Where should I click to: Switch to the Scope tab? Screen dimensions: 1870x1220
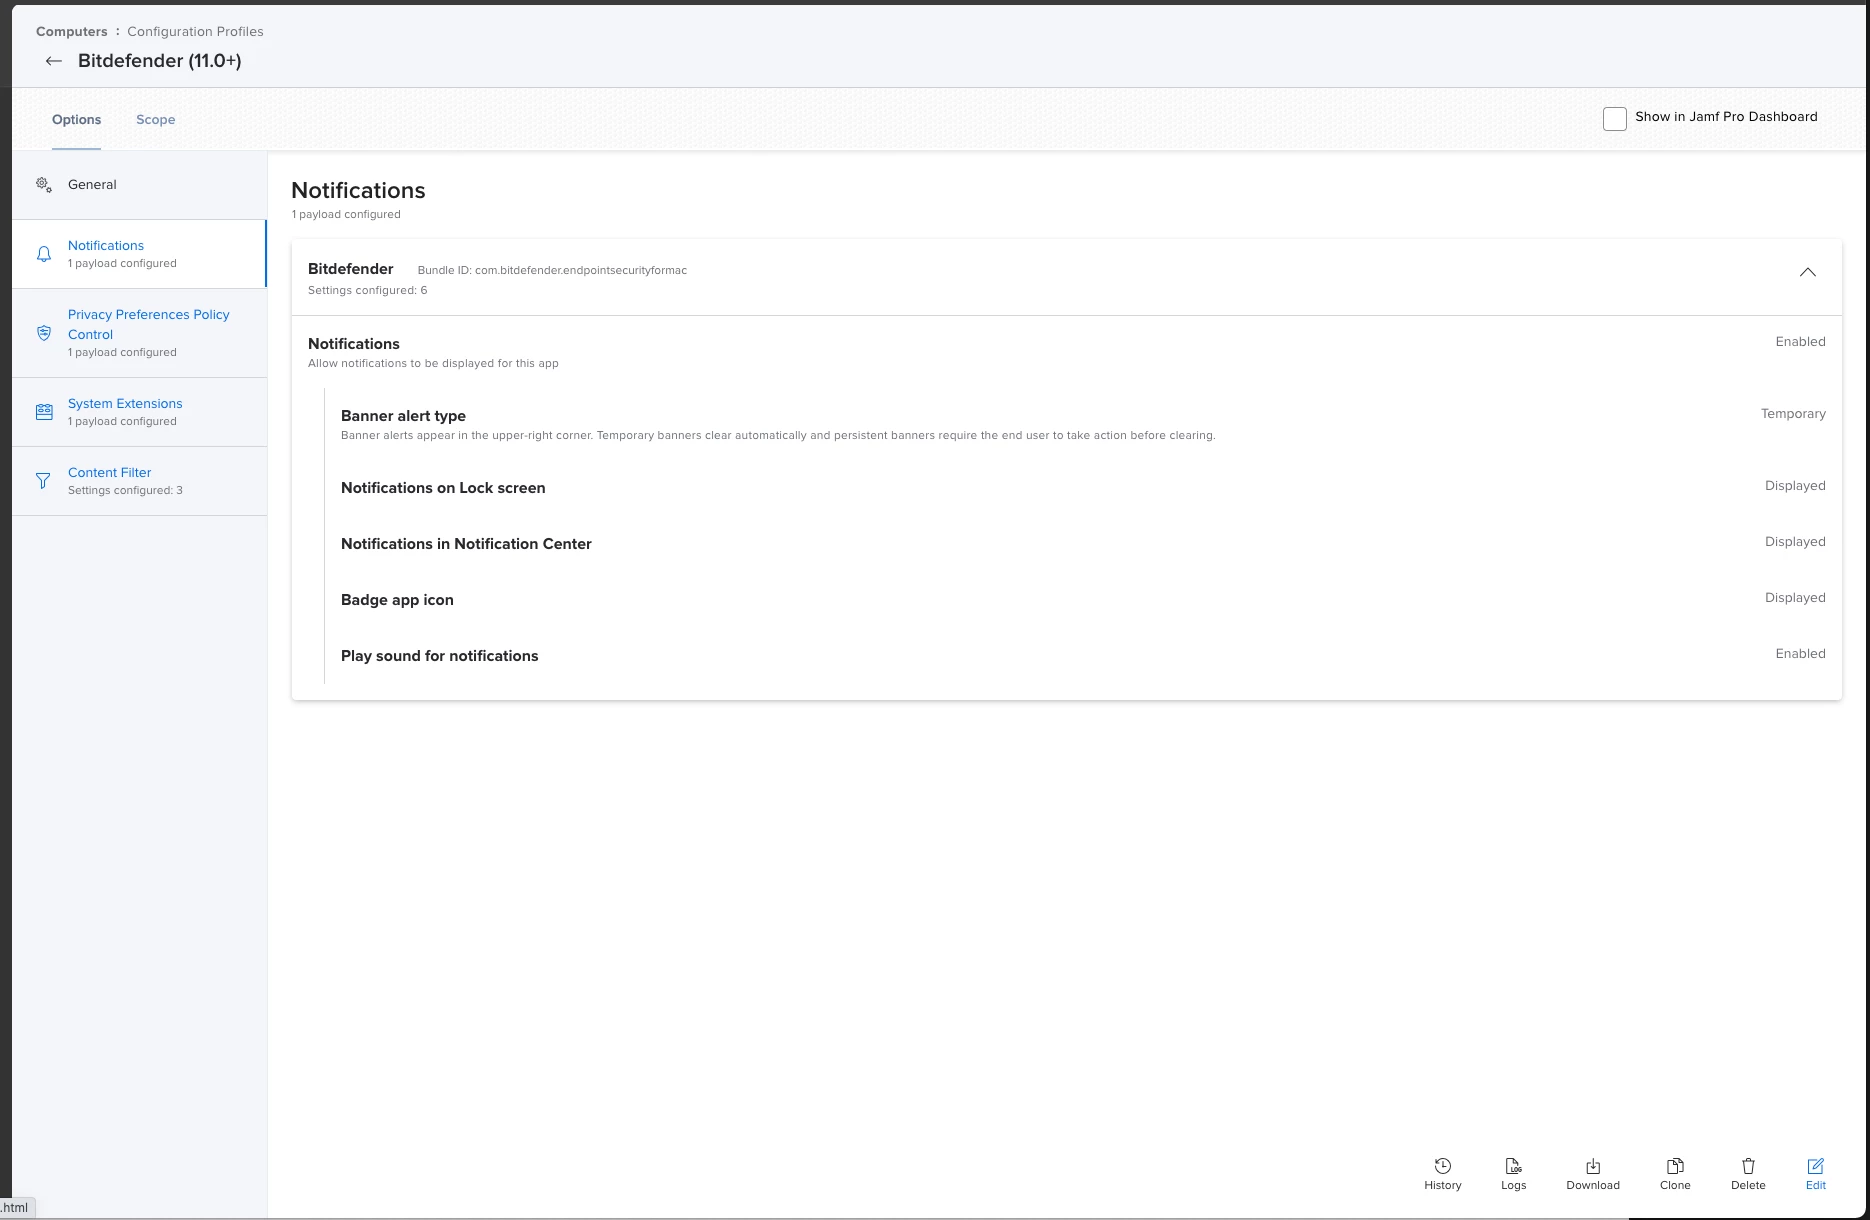coord(156,119)
